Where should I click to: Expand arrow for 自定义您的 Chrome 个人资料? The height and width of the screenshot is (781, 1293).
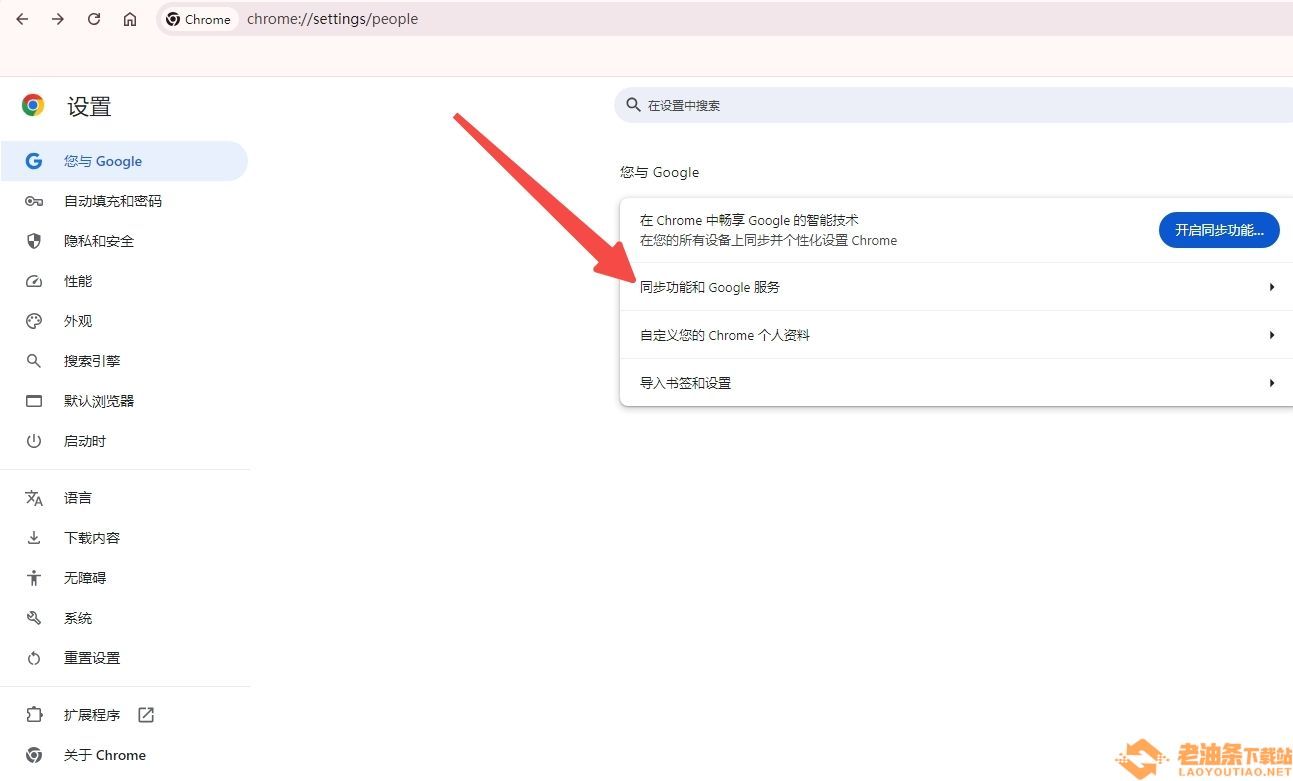[1271, 335]
